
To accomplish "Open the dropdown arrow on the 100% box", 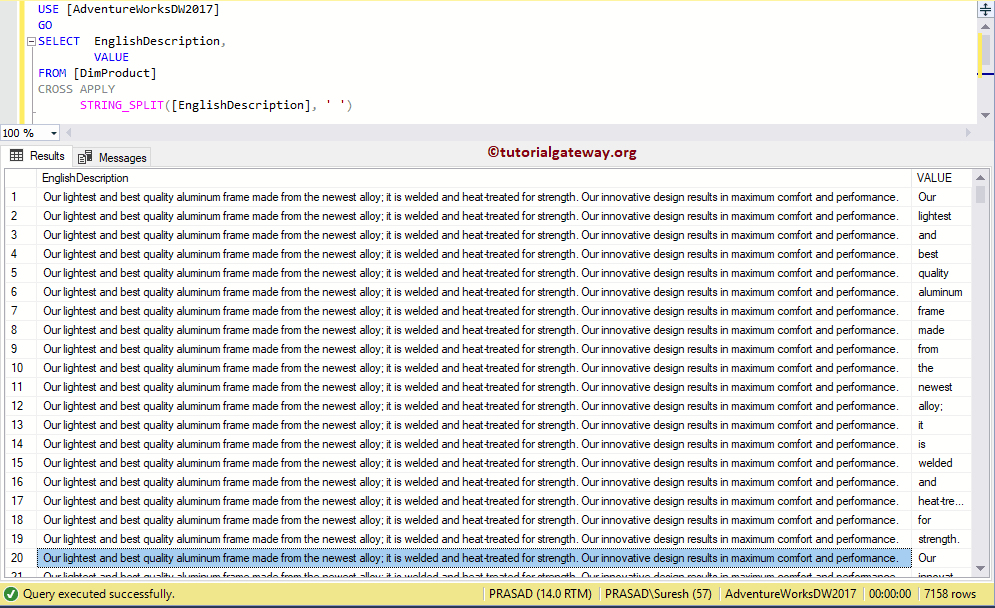I will point(51,132).
